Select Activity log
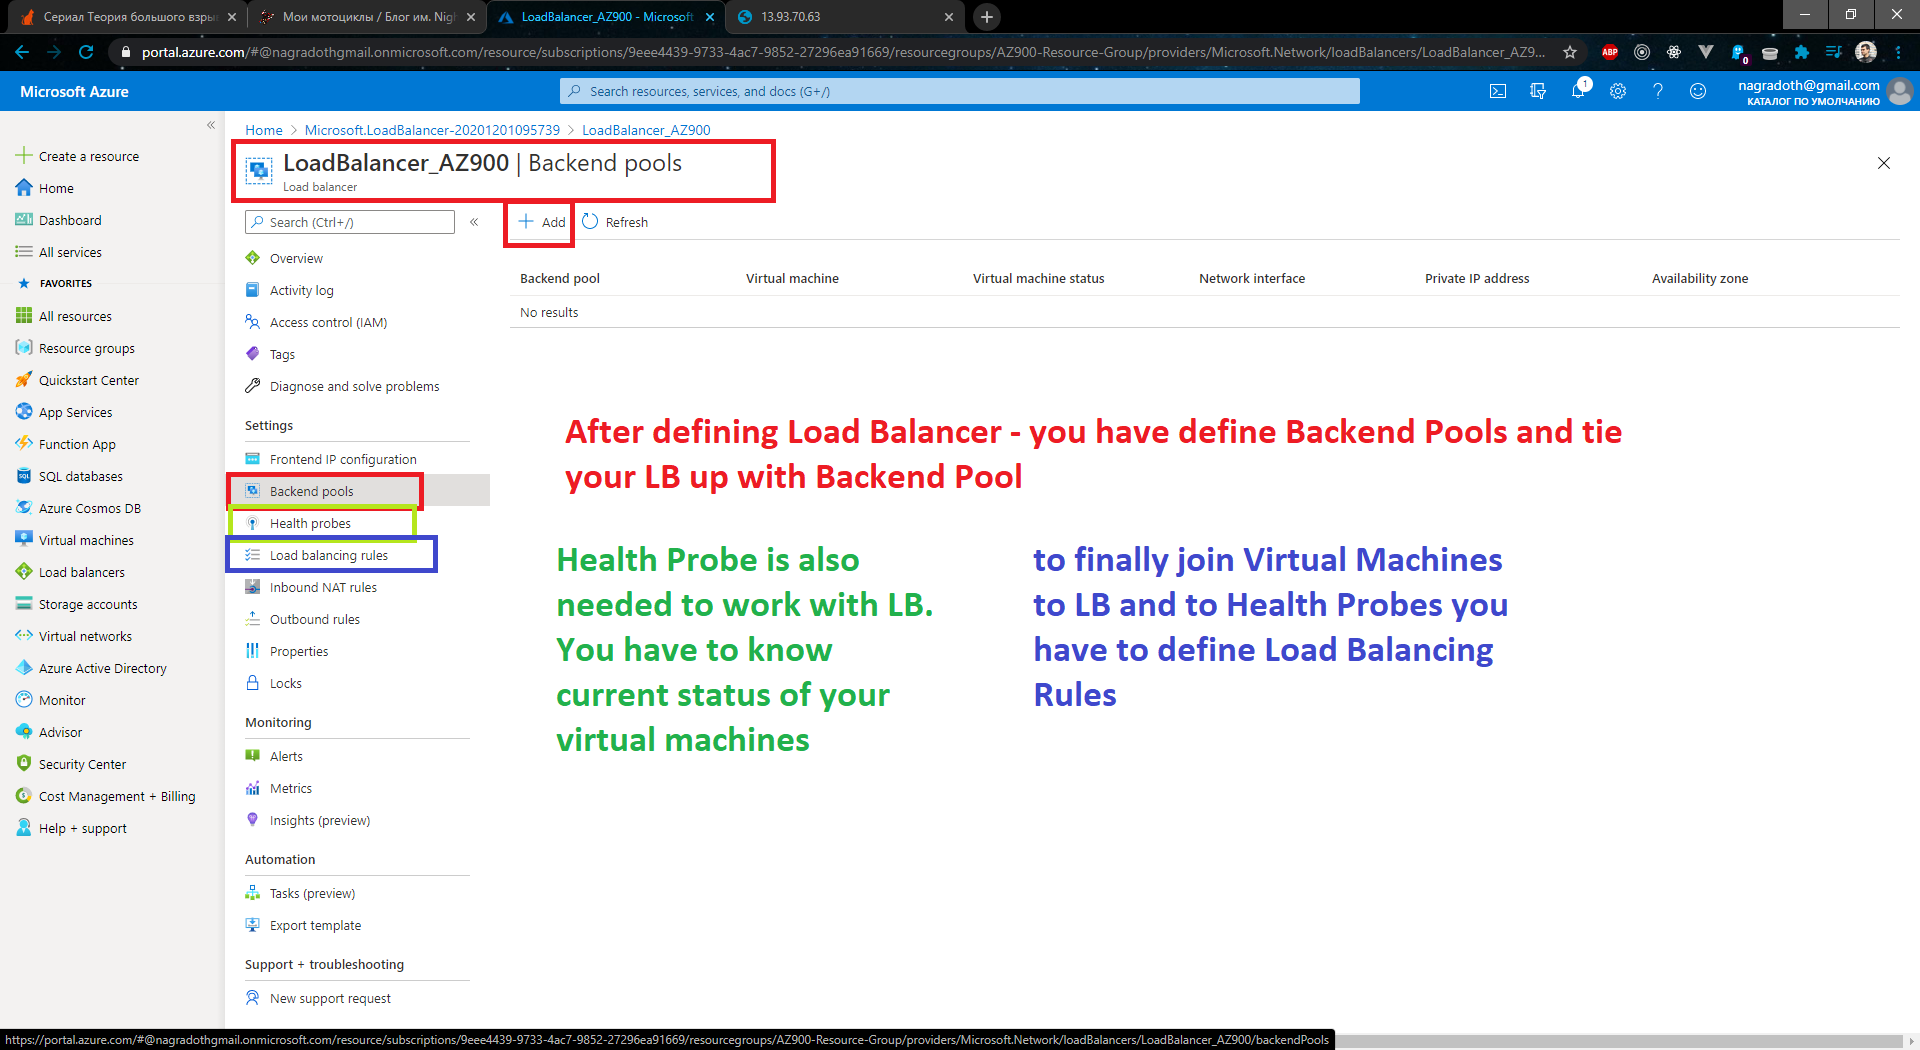1920x1050 pixels. click(290, 290)
